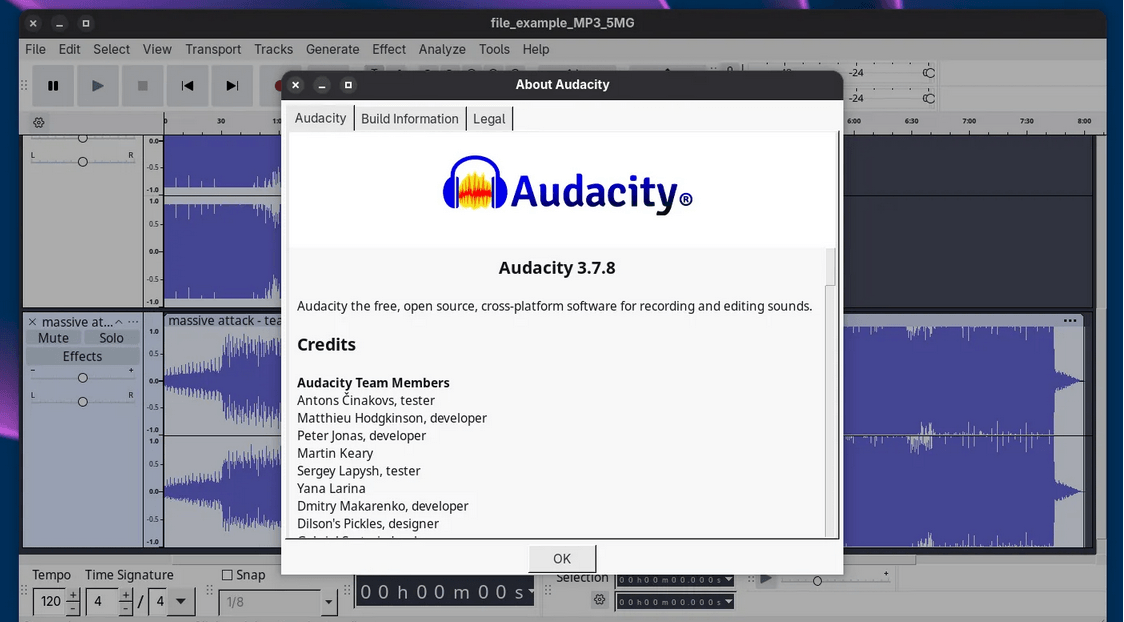This screenshot has height=622, width=1124.
Task: Open the massive attack track menu dots
Action: [x=133, y=322]
